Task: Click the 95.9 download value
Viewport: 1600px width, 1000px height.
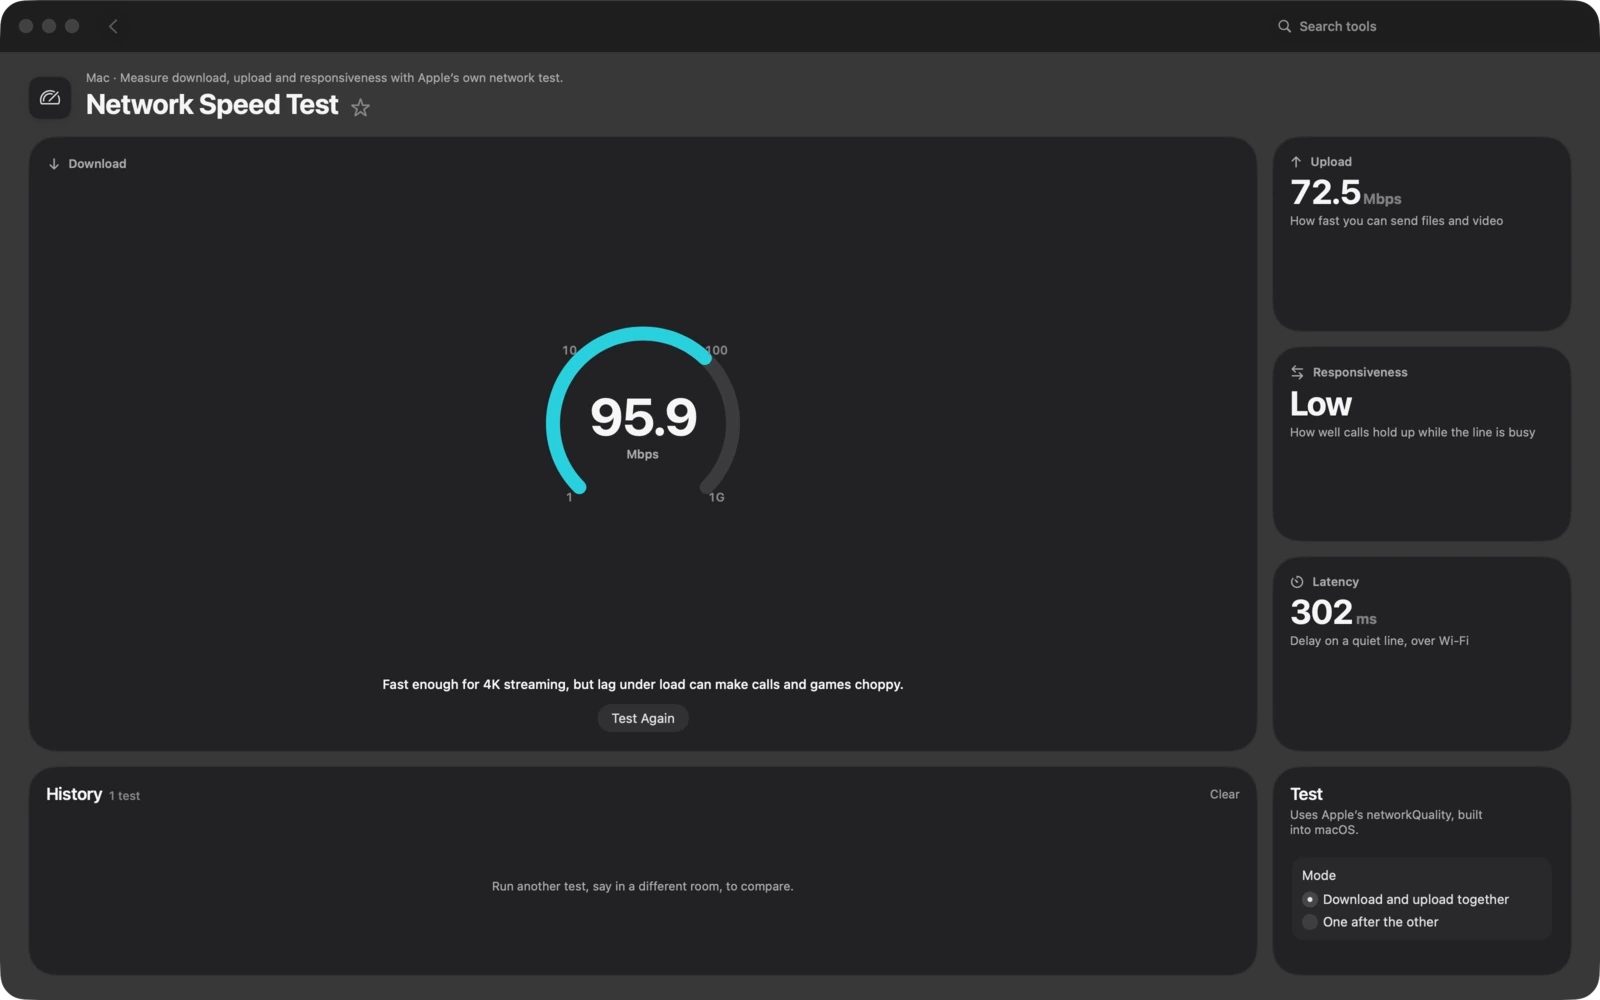Action: [643, 417]
